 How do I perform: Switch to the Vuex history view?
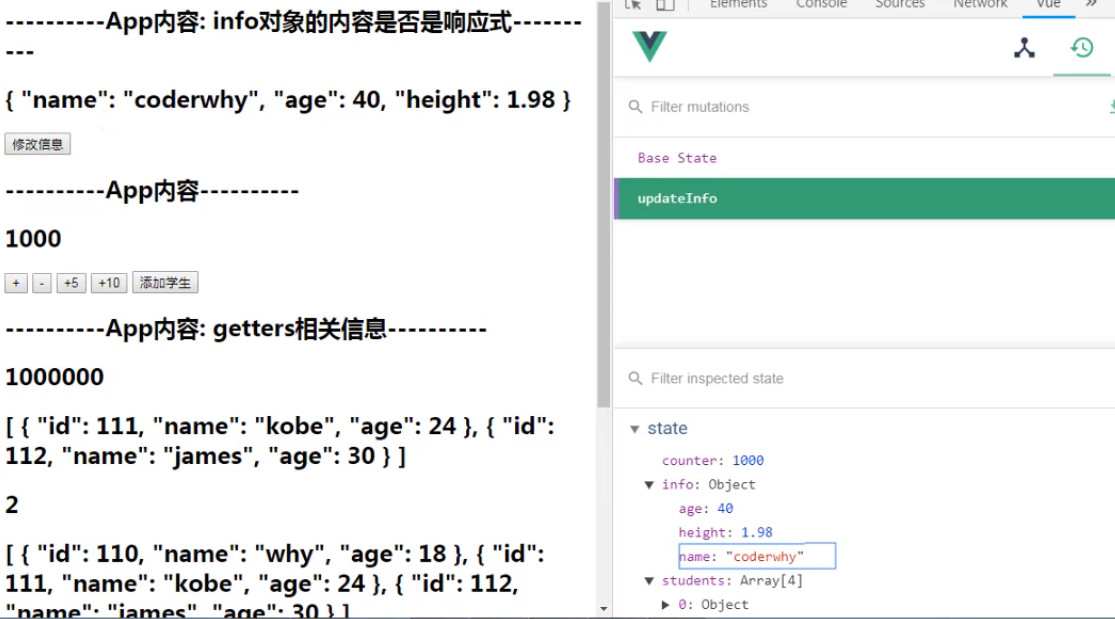1082,48
